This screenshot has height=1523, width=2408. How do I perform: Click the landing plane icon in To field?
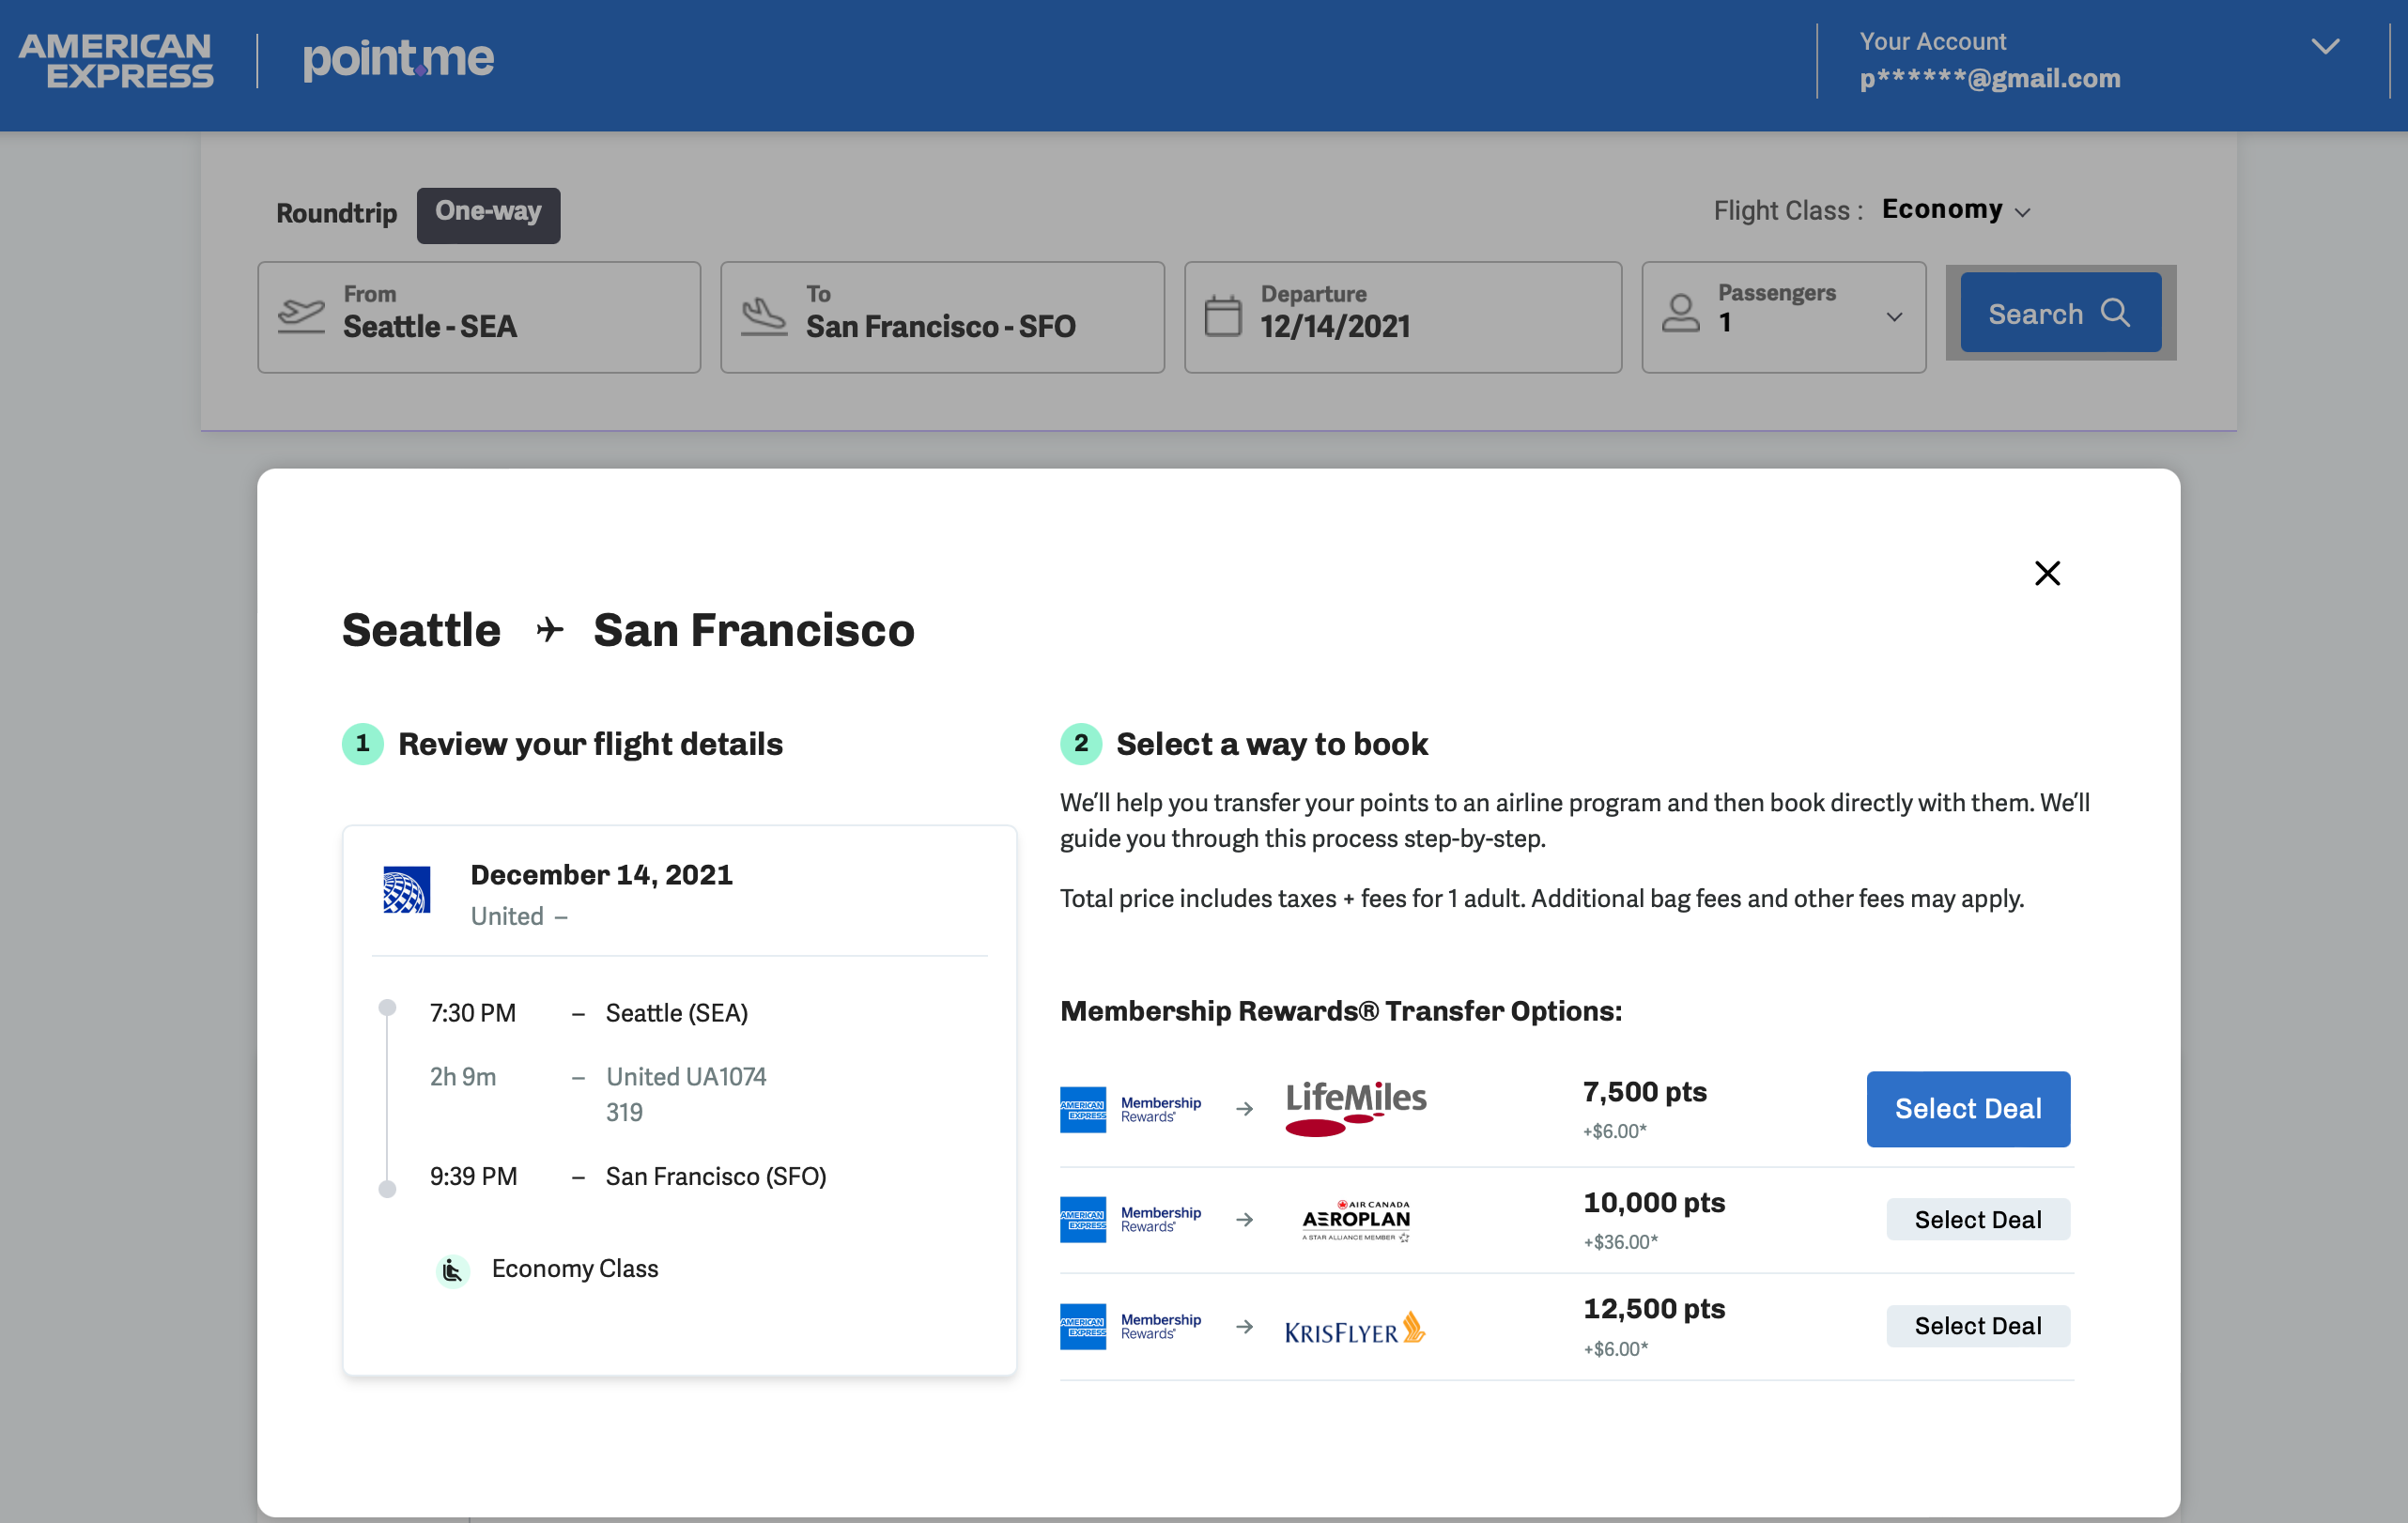(764, 316)
